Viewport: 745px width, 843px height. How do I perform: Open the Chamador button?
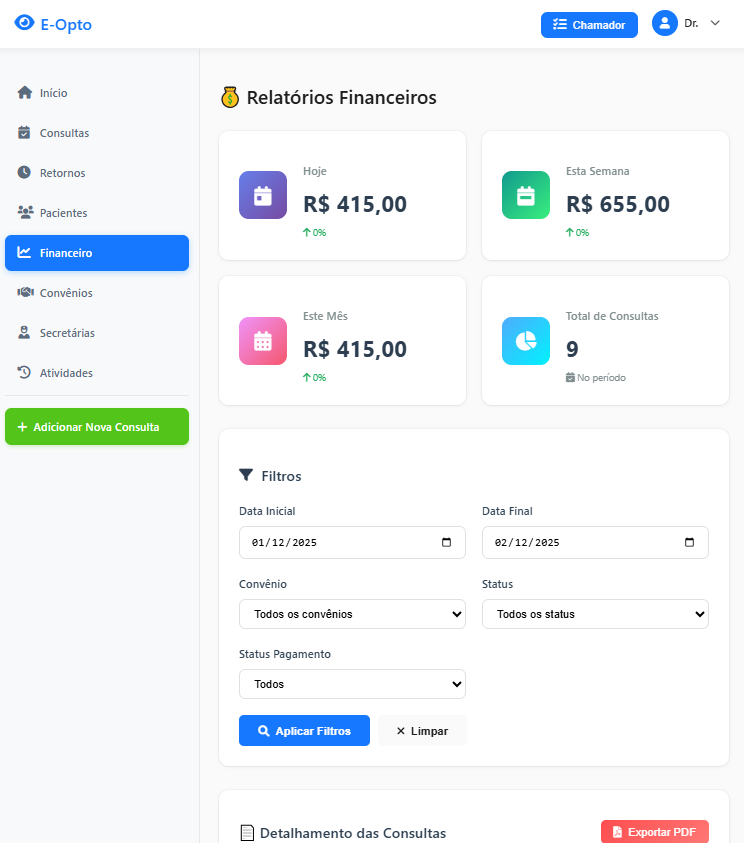[589, 25]
